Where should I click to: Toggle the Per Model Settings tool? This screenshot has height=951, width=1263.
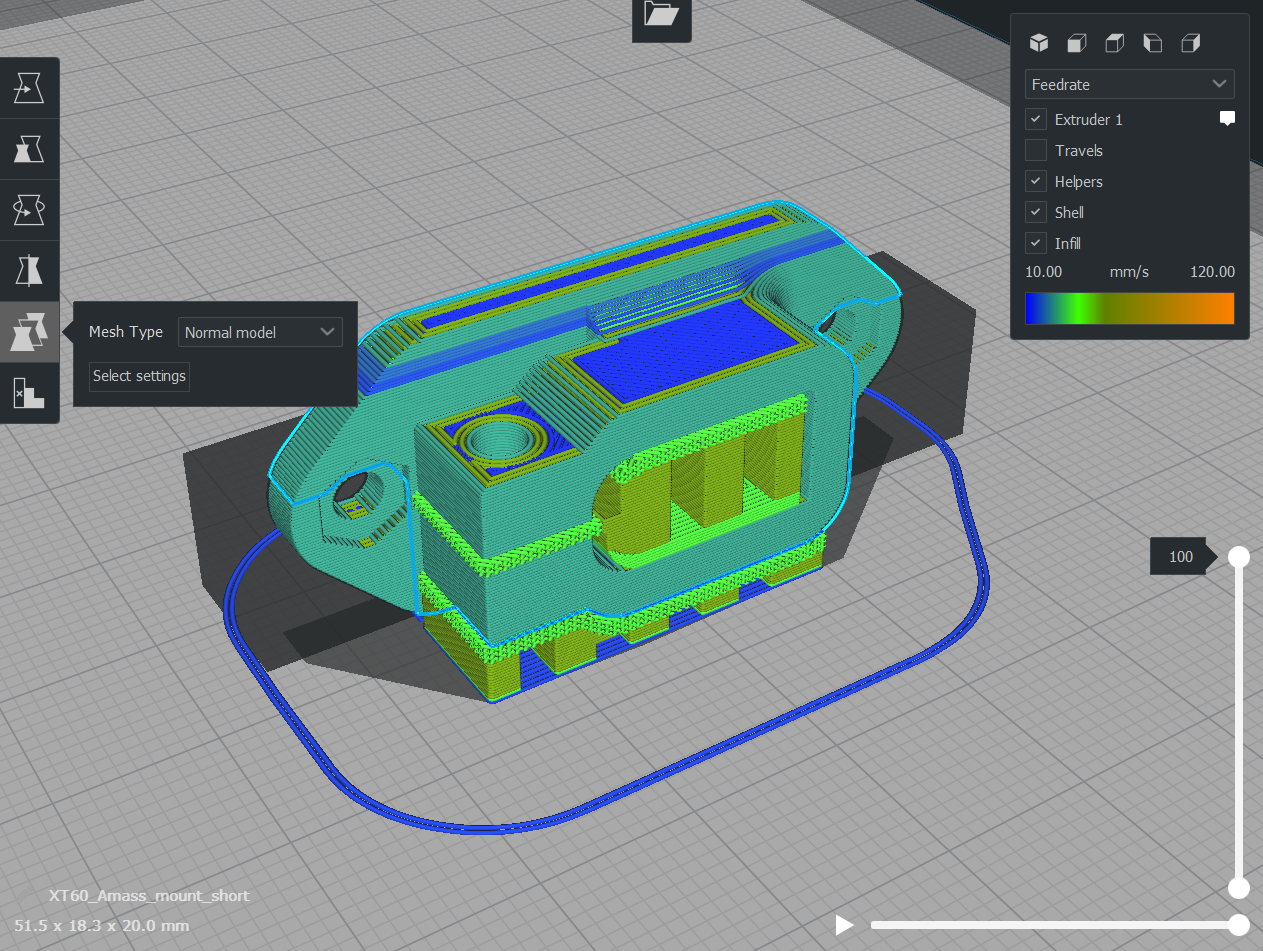(29, 332)
